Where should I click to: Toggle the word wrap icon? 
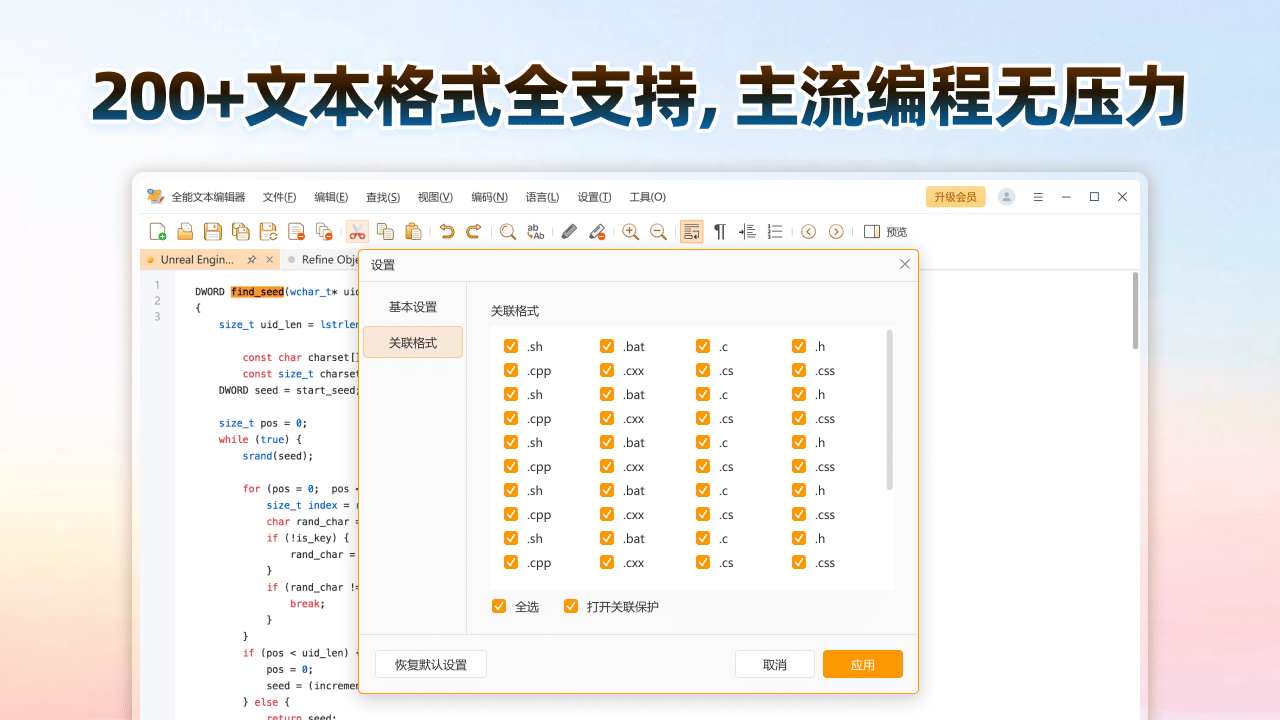(691, 231)
